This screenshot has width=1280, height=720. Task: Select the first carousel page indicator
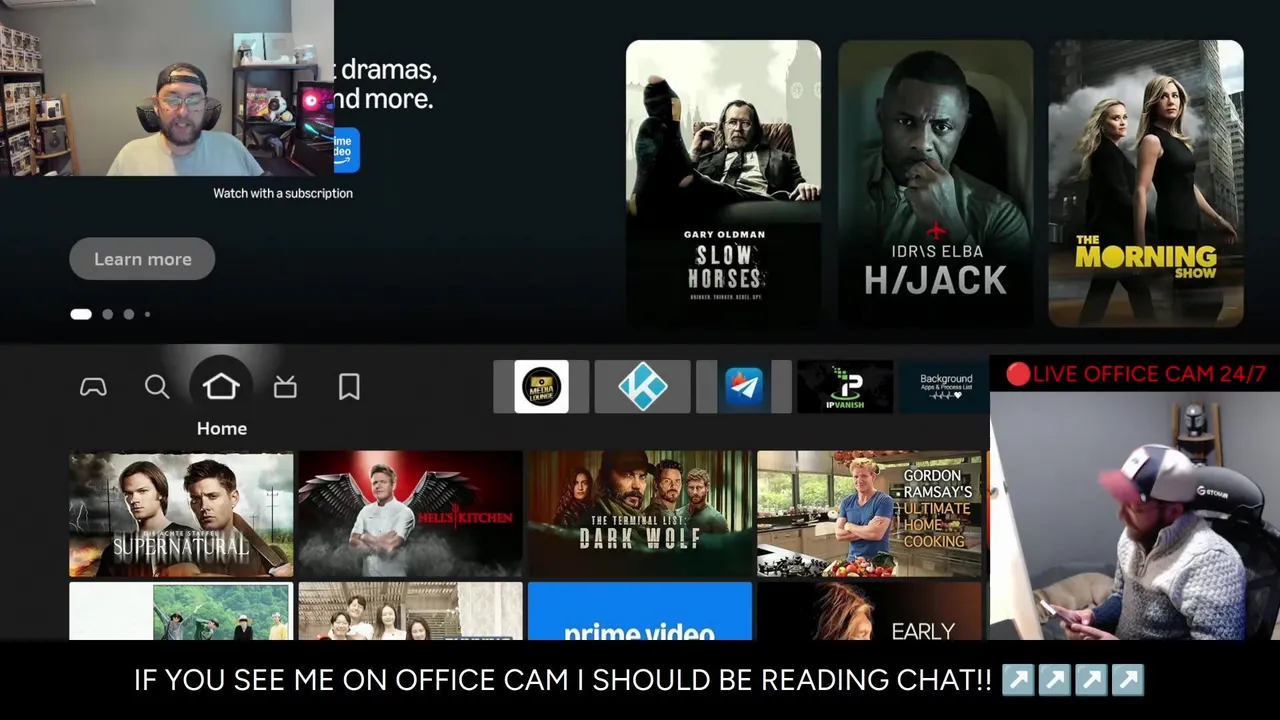tap(81, 314)
